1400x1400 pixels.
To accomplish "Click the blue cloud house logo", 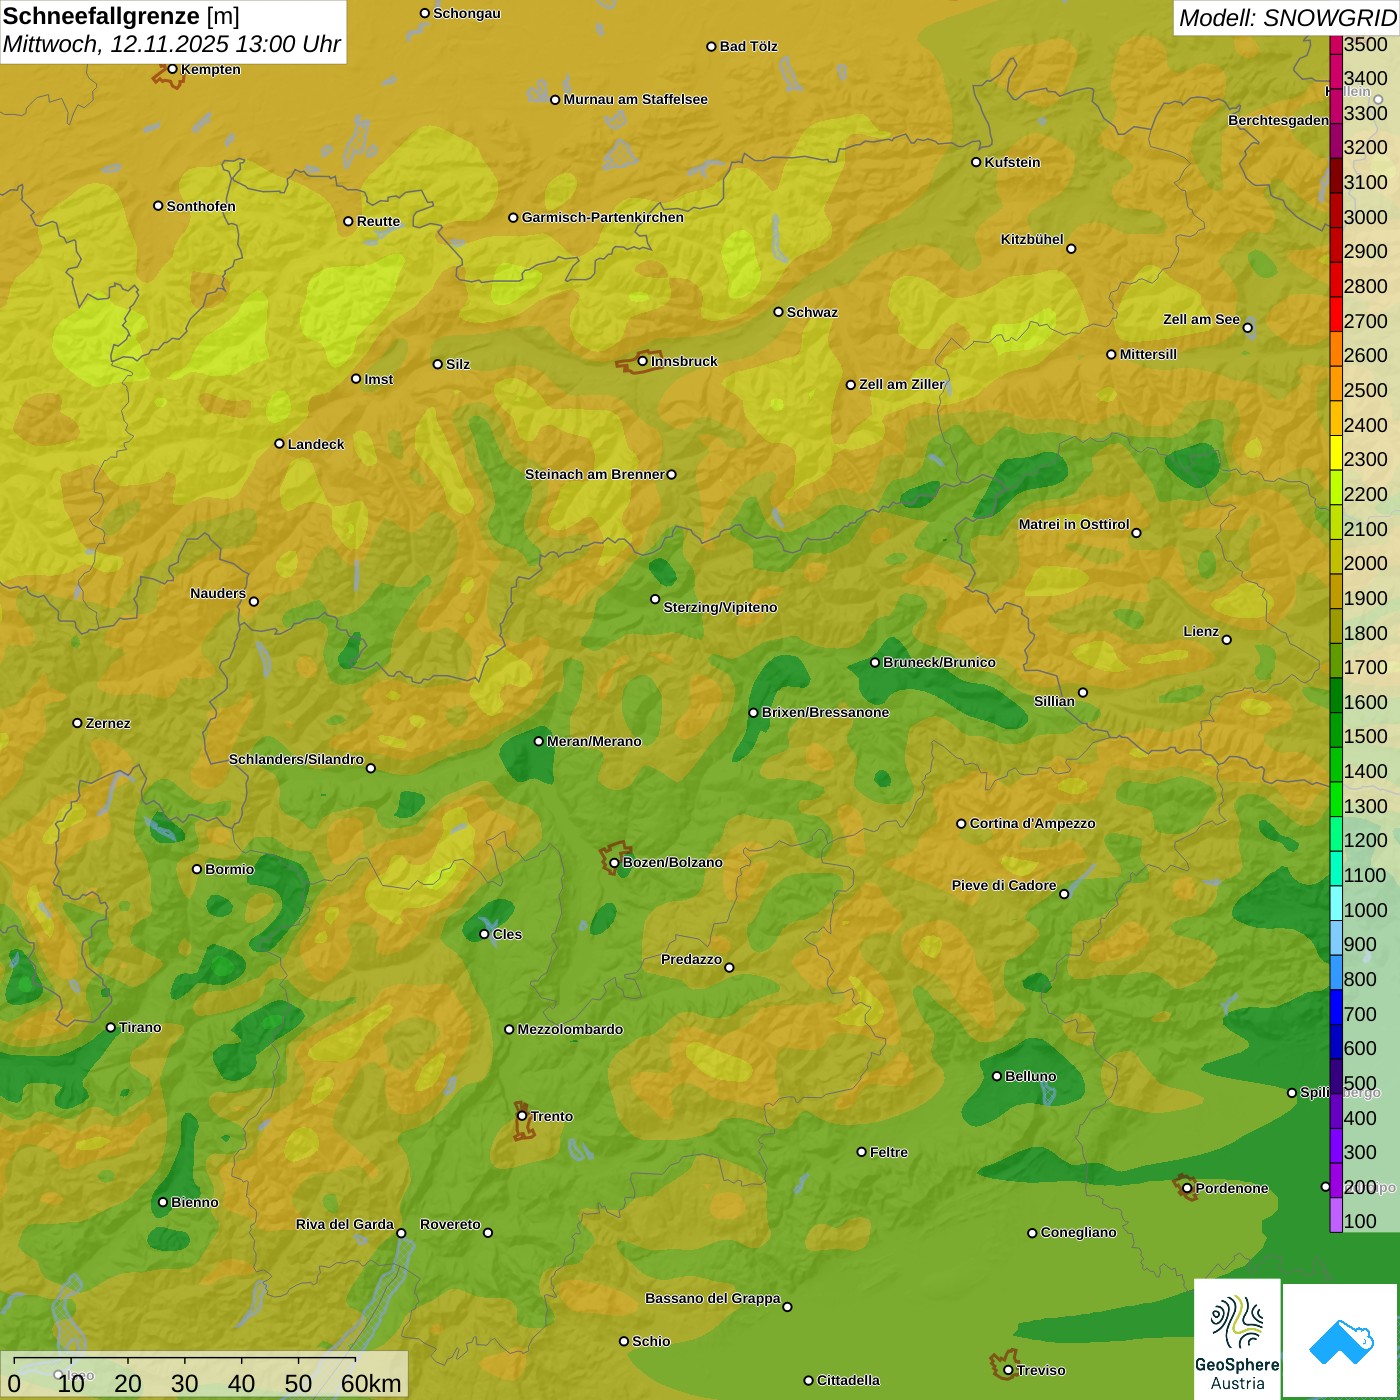I will tap(1341, 1340).
